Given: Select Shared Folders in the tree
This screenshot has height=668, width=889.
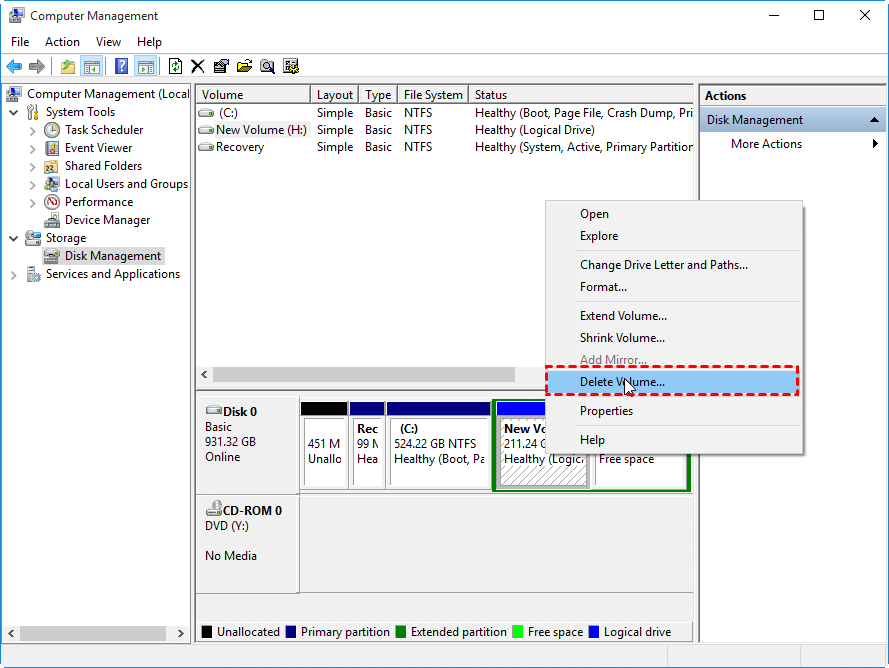Looking at the screenshot, I should pyautogui.click(x=103, y=166).
